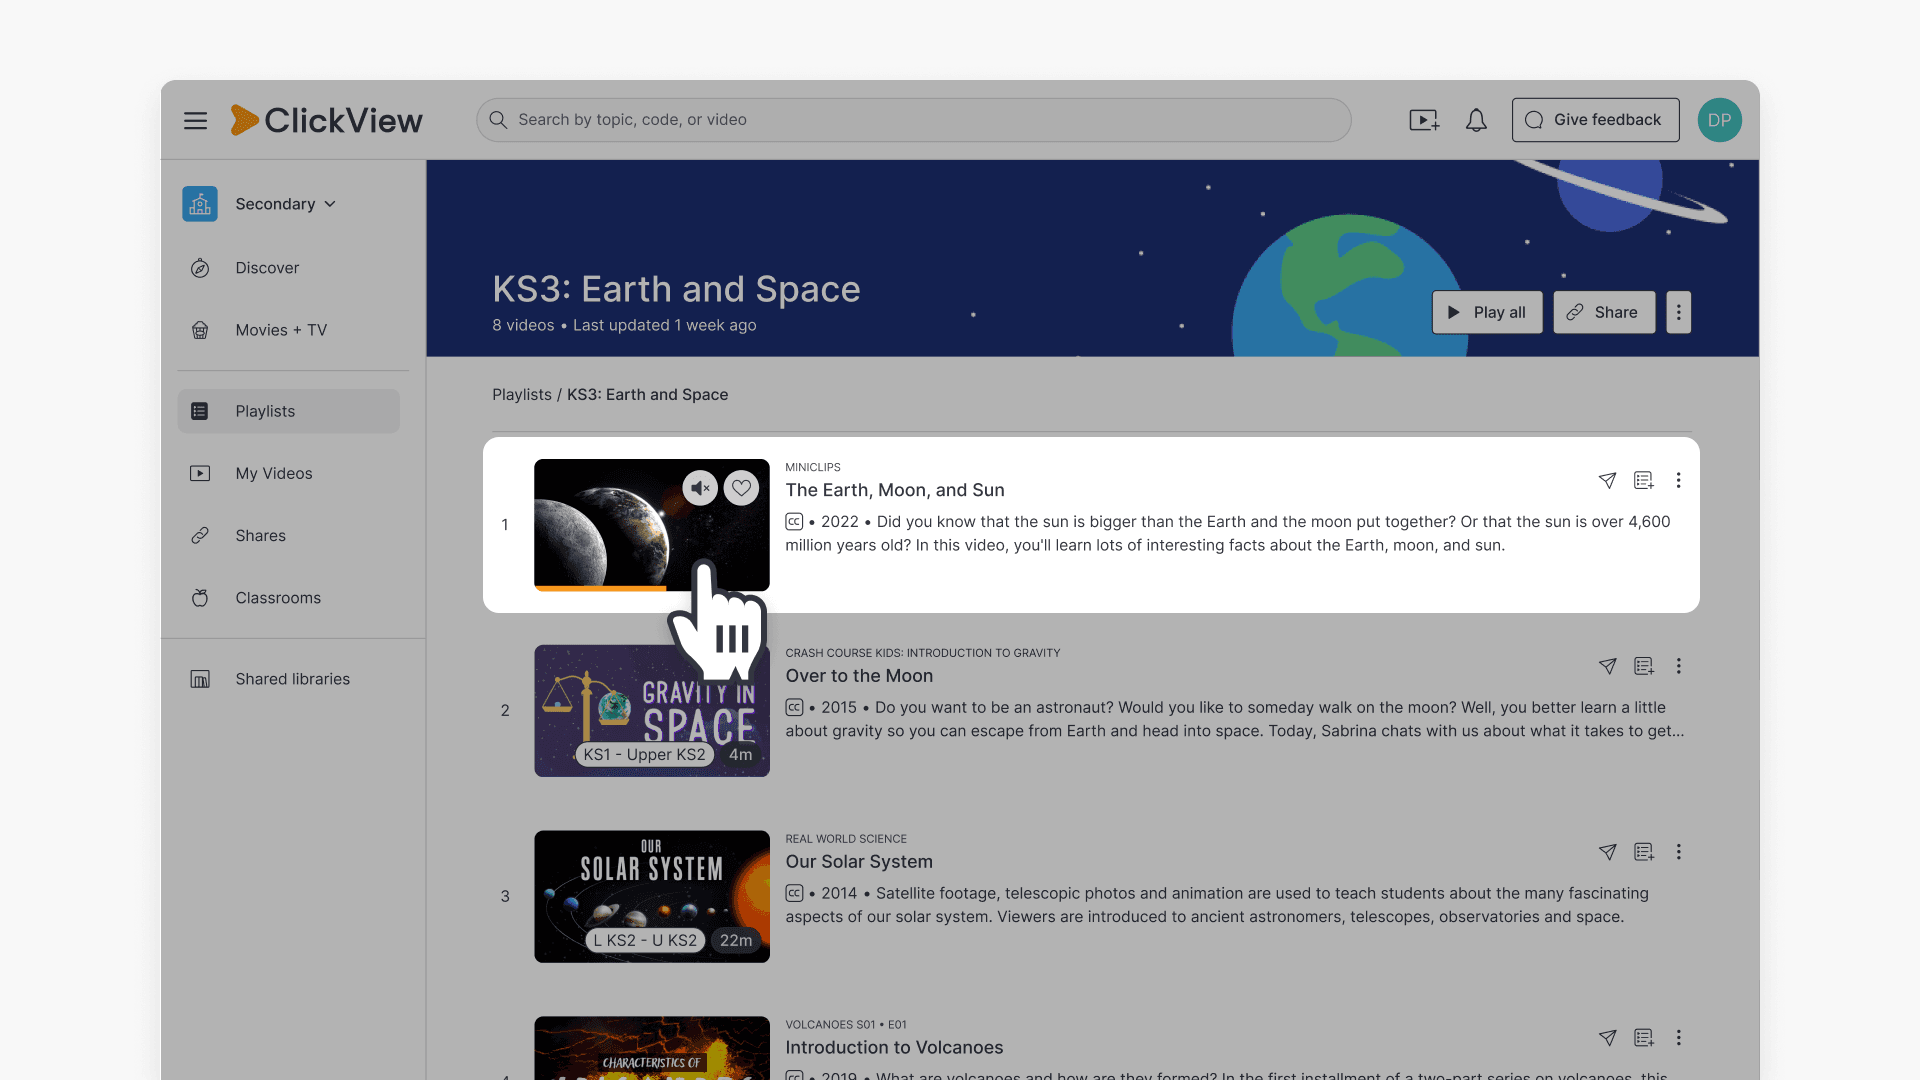The width and height of the screenshot is (1920, 1080).
Task: Open more options for Our Solar System
Action: (x=1679, y=852)
